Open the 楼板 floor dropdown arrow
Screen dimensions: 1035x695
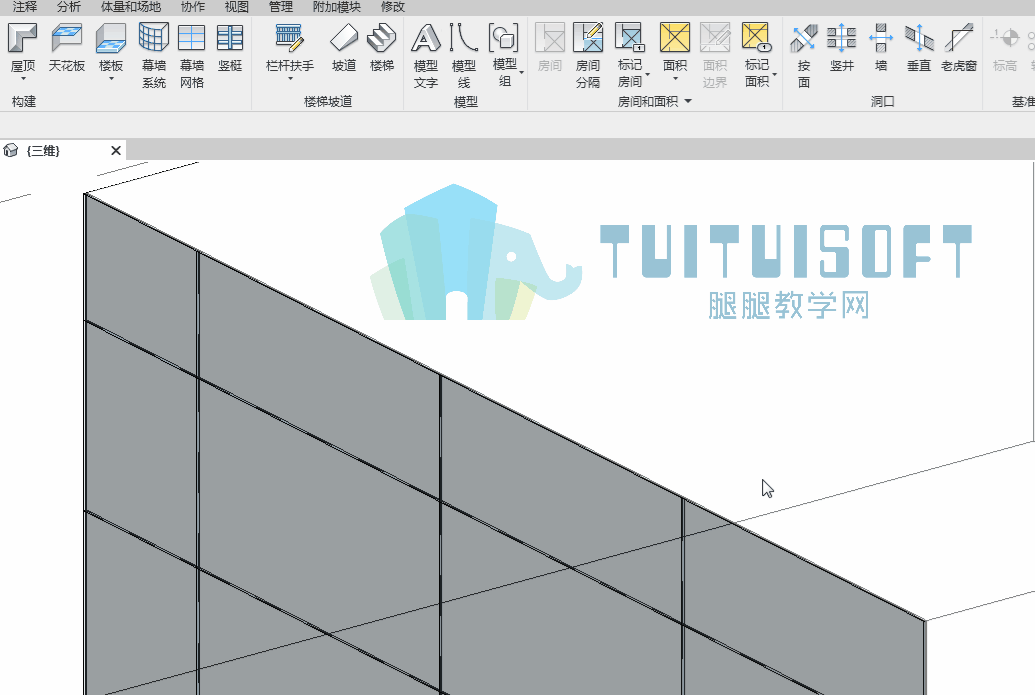coord(111,79)
